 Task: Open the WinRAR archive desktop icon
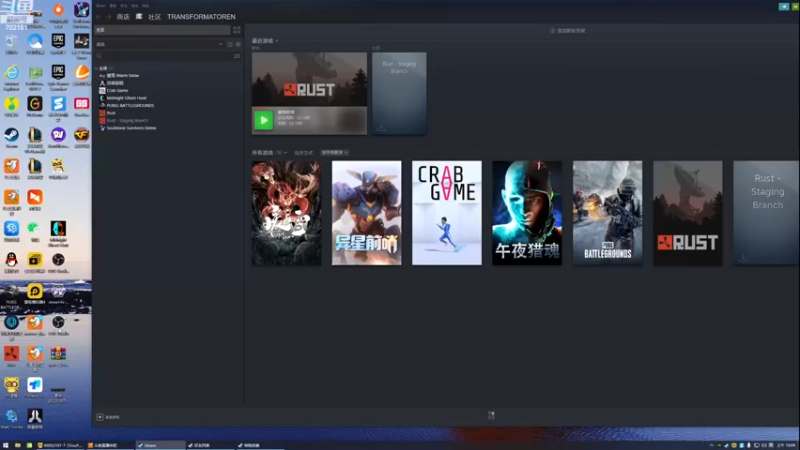click(x=58, y=356)
